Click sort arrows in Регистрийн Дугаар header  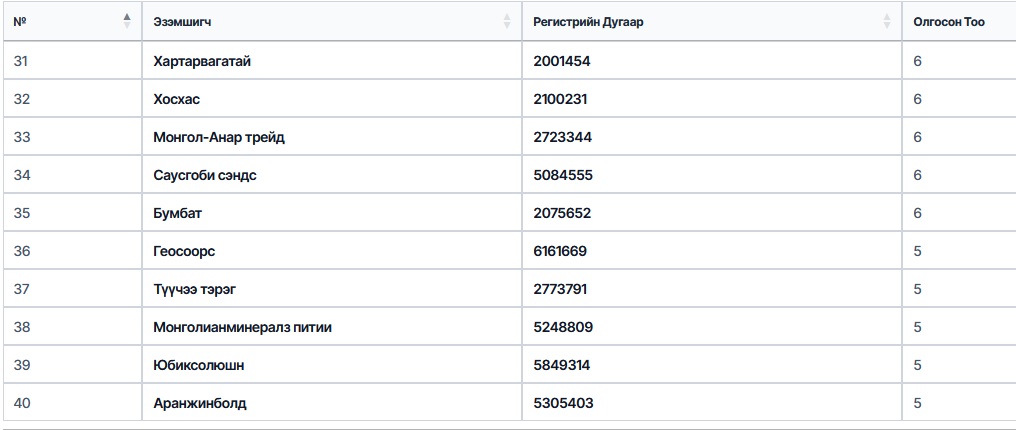(886, 21)
